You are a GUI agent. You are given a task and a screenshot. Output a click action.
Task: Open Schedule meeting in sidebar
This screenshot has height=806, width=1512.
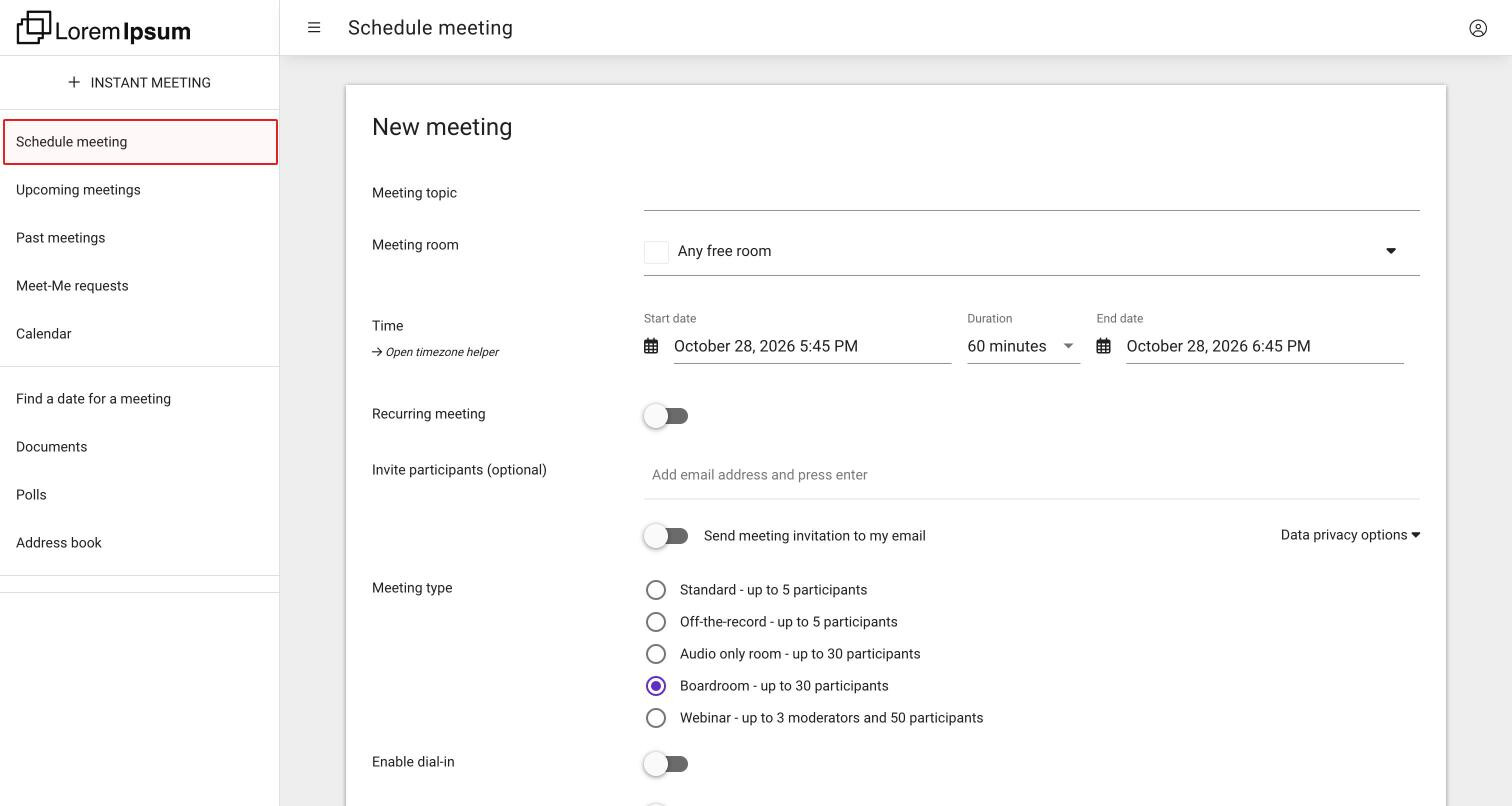pyautogui.click(x=140, y=142)
